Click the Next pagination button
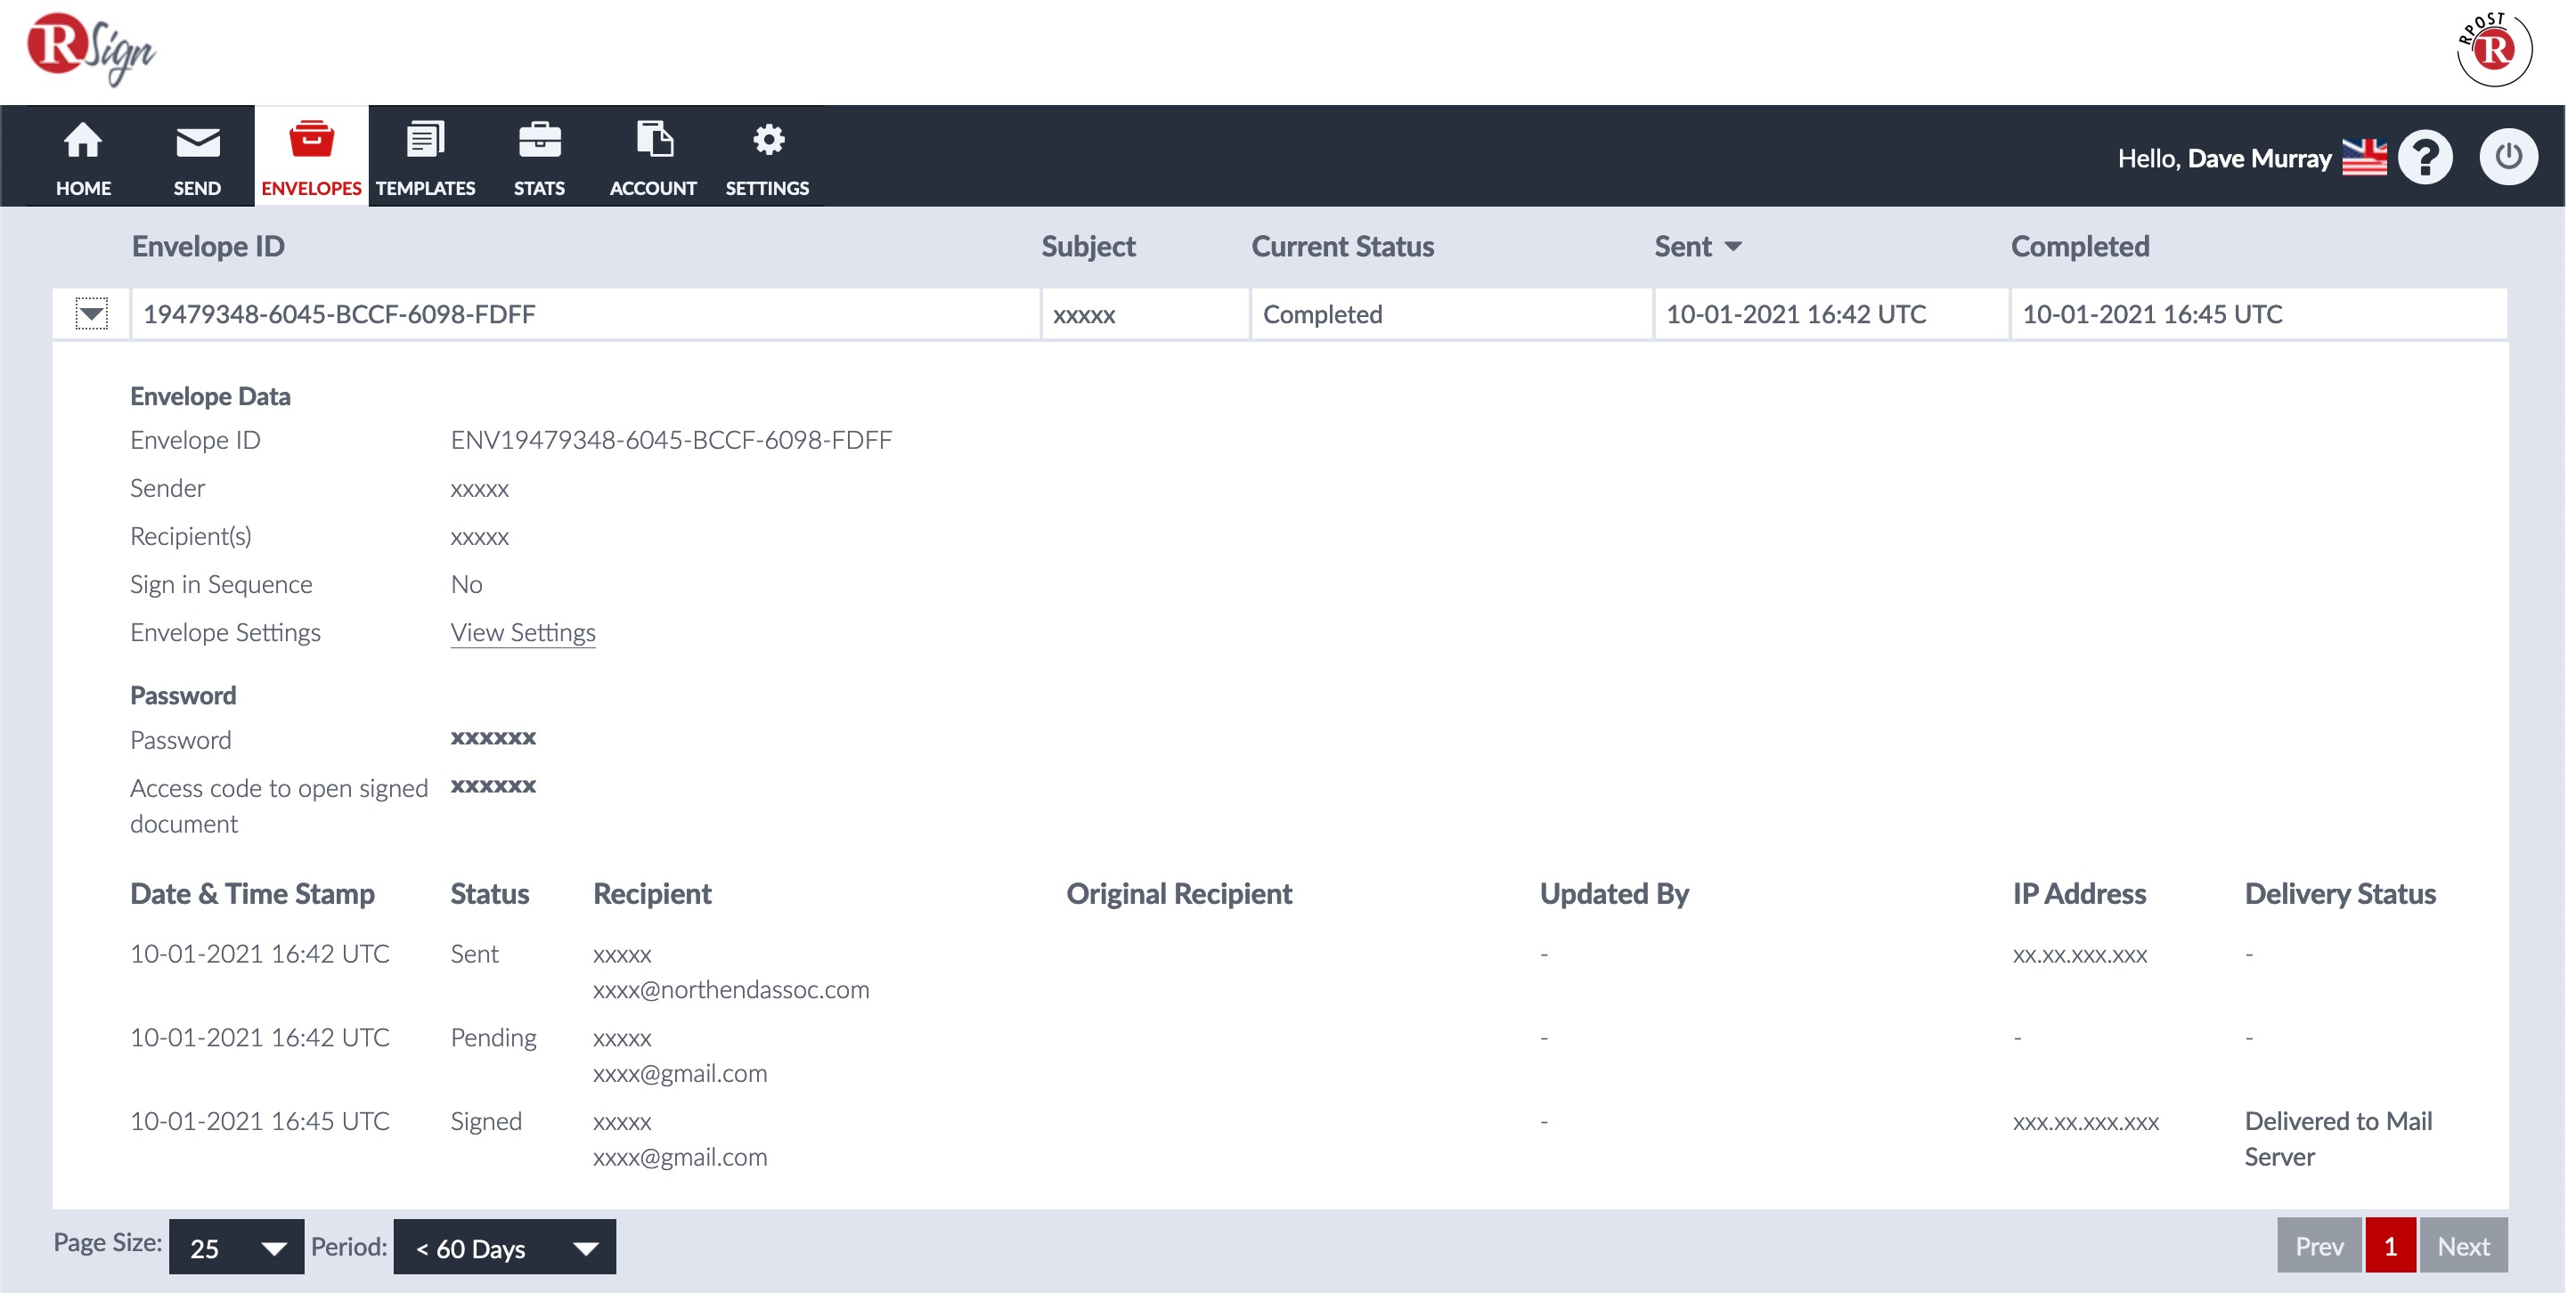Viewport: 2576px width, 1293px height. 2463,1246
